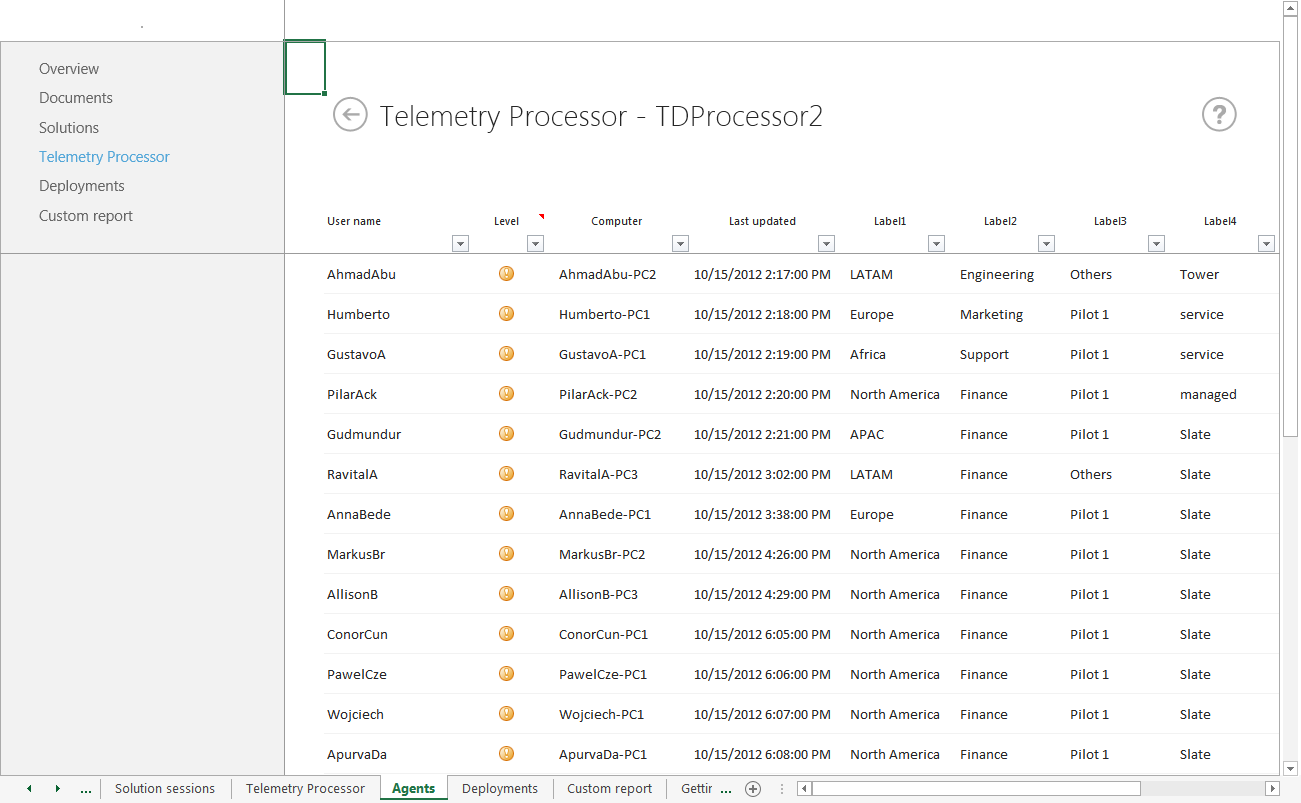The width and height of the screenshot is (1301, 803).
Task: Open the Overview page from the sidebar
Action: point(68,68)
